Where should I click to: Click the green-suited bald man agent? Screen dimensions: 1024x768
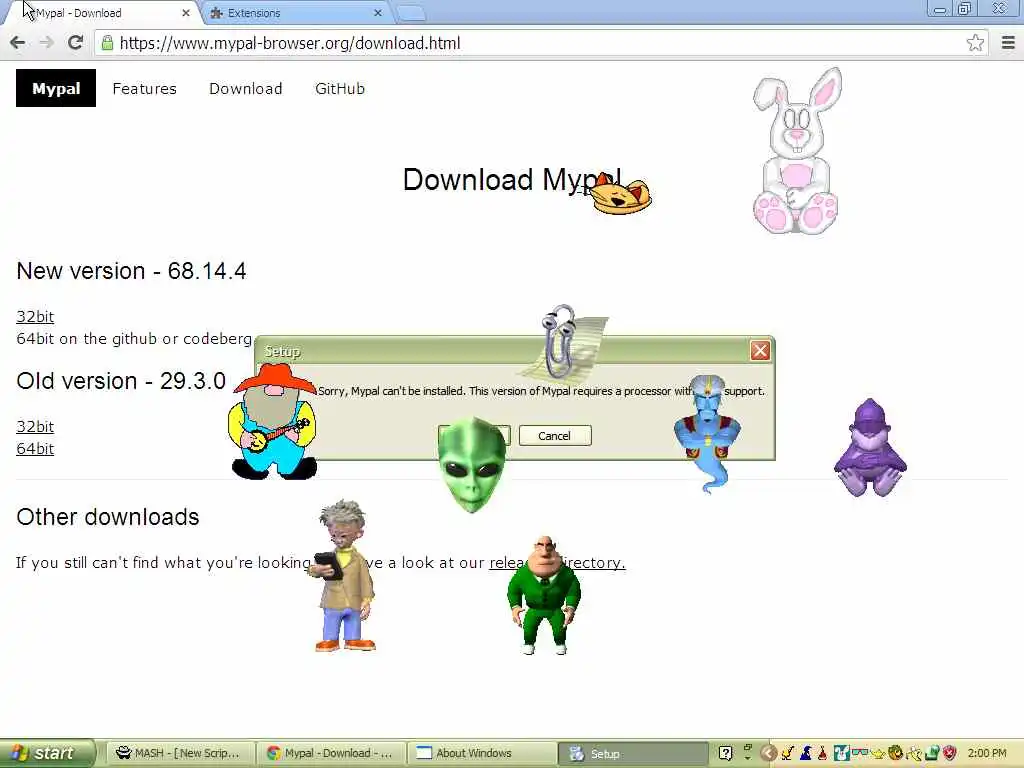point(543,594)
